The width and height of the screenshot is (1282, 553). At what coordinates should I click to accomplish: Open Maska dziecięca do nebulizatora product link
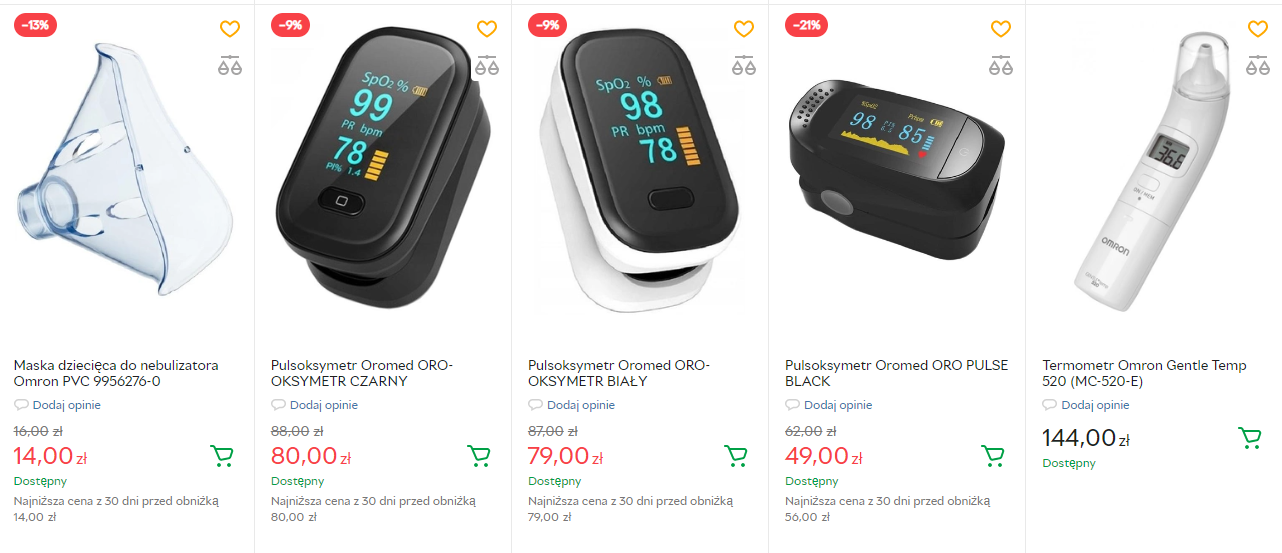point(116,373)
